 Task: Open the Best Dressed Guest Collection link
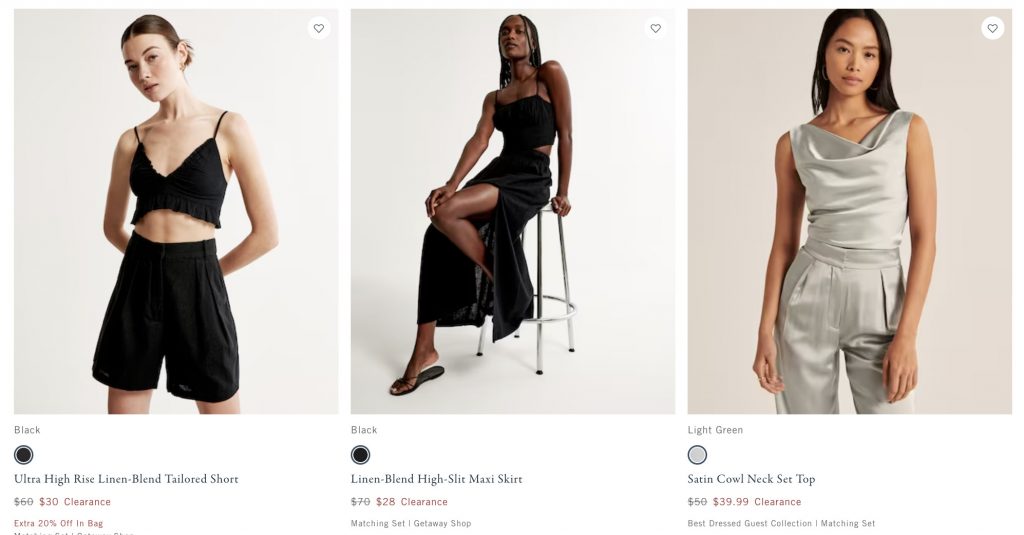(749, 523)
